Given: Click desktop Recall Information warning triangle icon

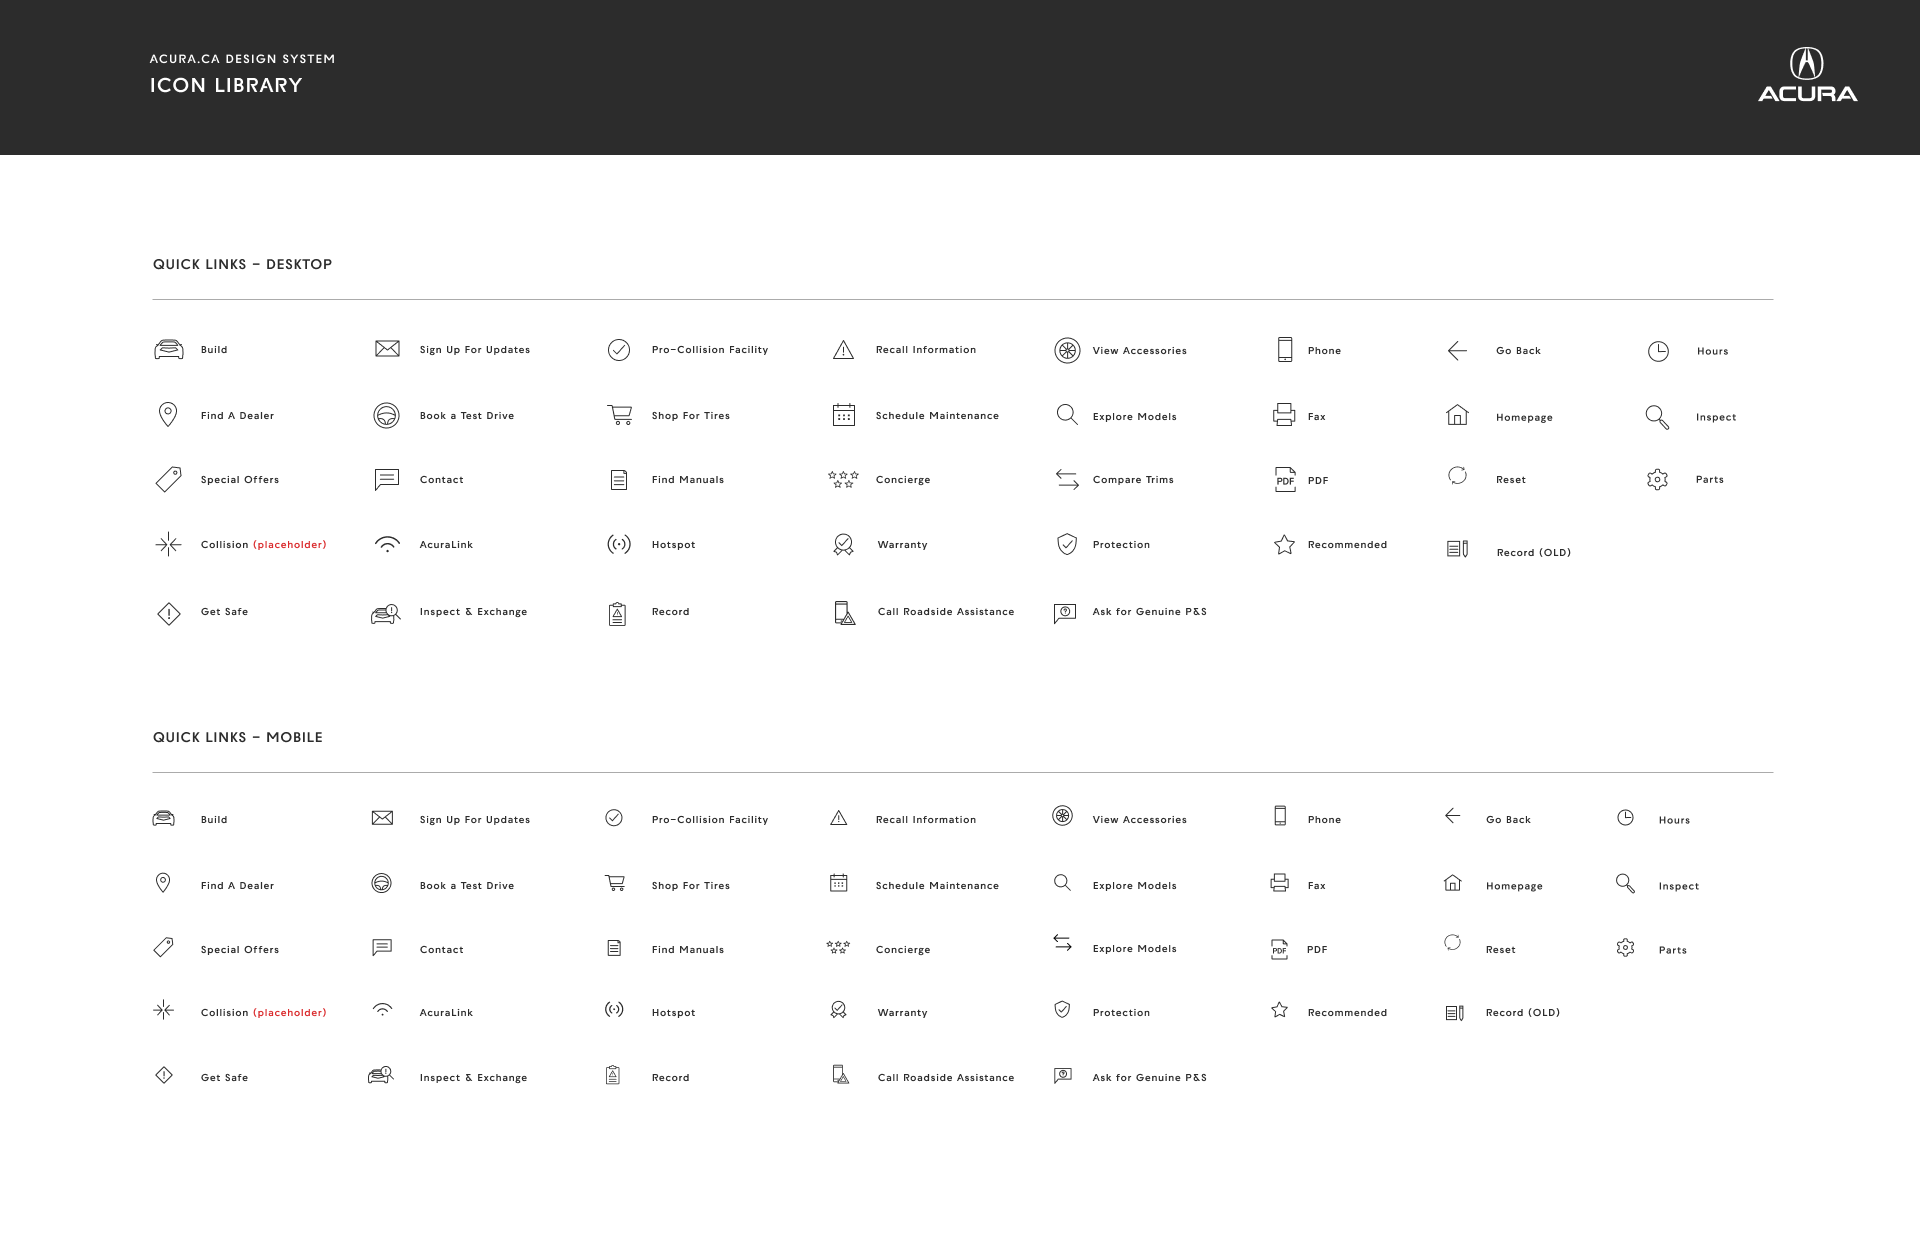Looking at the screenshot, I should pos(843,349).
